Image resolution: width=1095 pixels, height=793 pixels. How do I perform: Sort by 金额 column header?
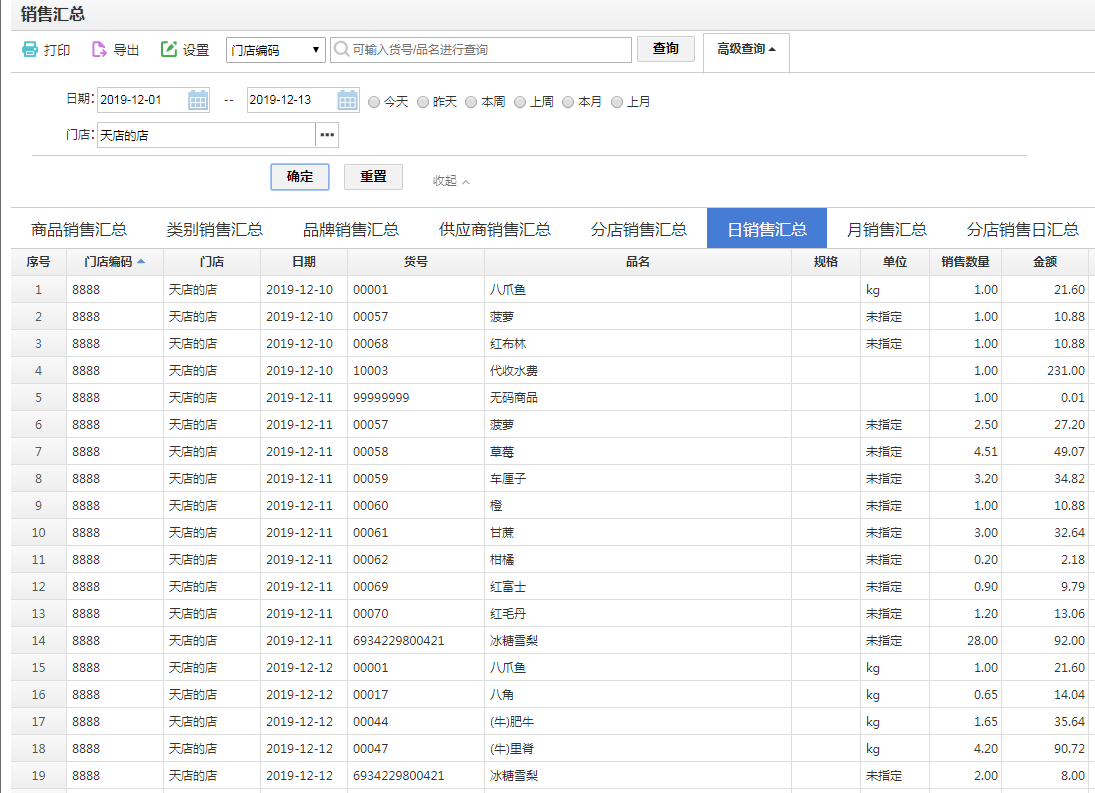click(1045, 262)
